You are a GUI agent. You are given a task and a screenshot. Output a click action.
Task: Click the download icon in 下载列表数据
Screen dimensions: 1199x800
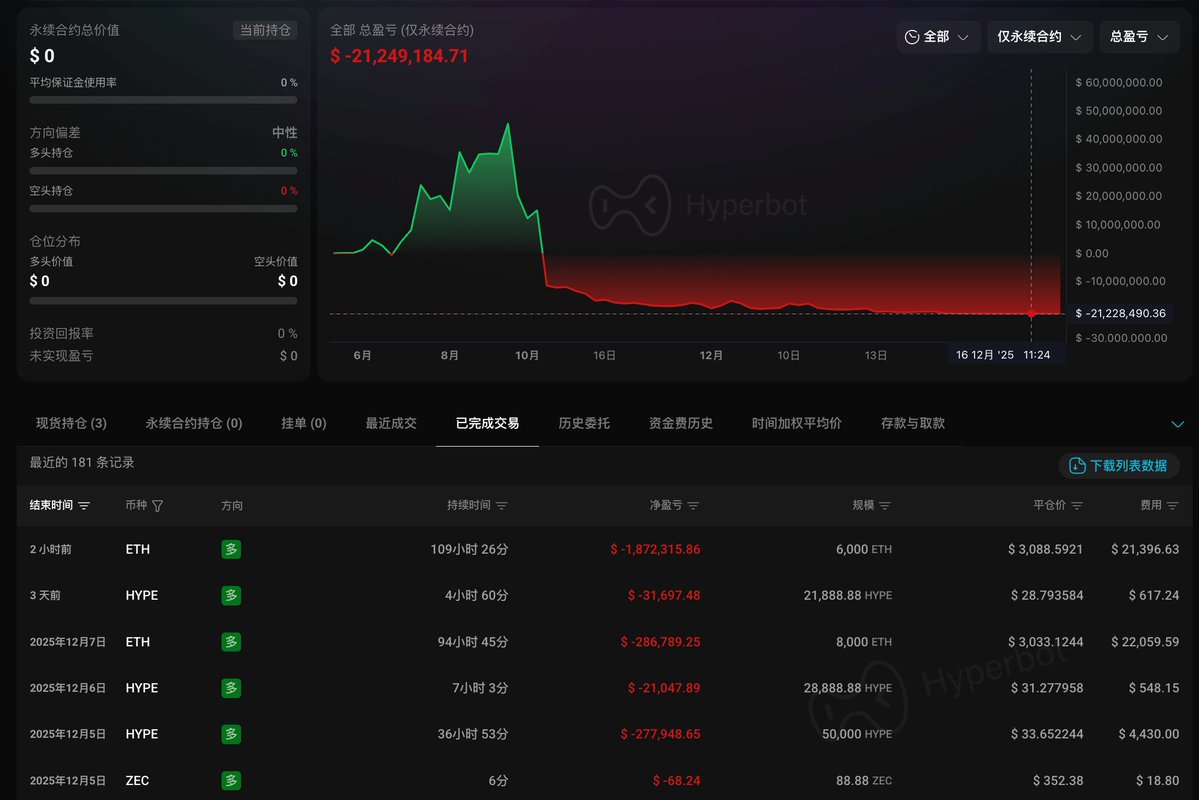[1077, 466]
